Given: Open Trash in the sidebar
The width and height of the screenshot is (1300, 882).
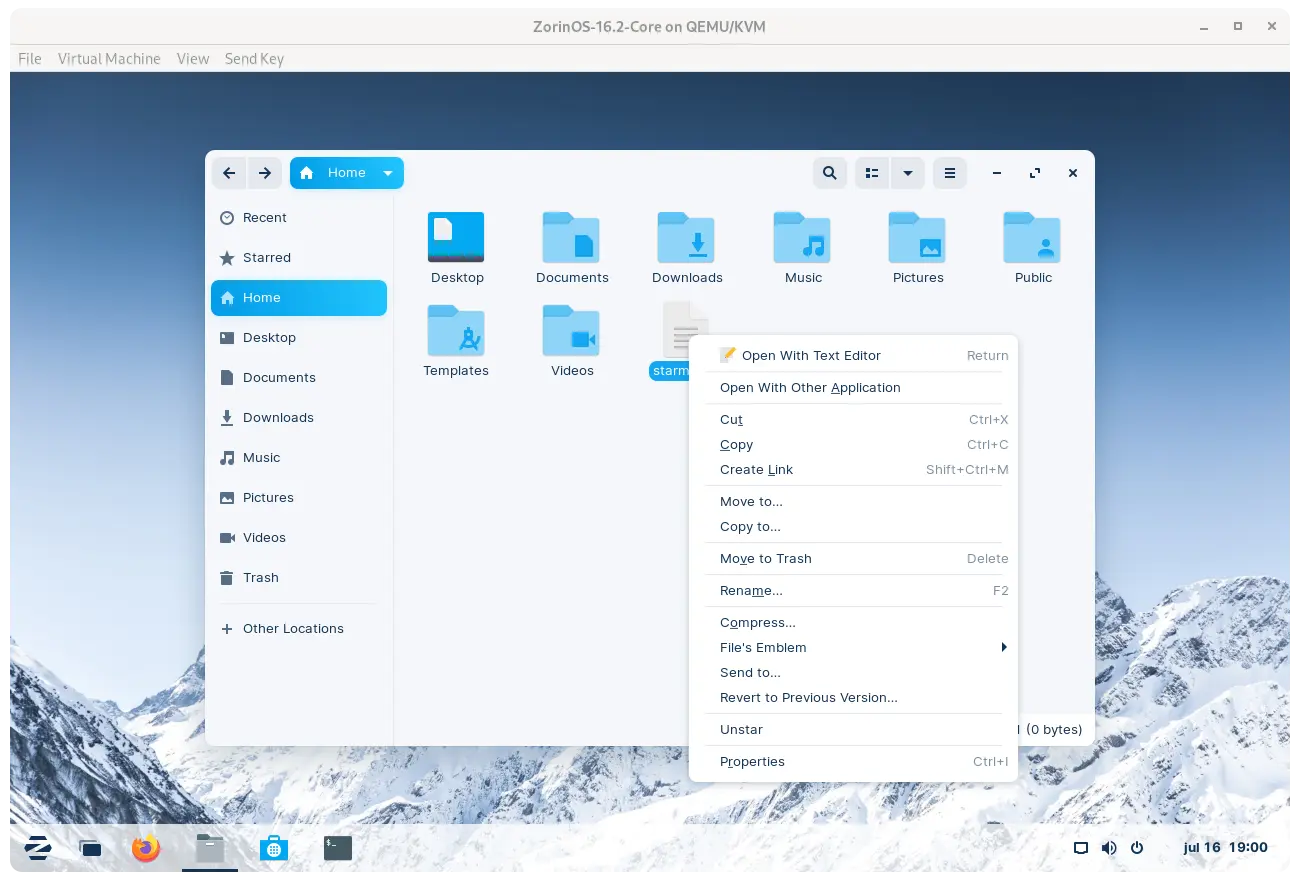Looking at the screenshot, I should coord(299,578).
